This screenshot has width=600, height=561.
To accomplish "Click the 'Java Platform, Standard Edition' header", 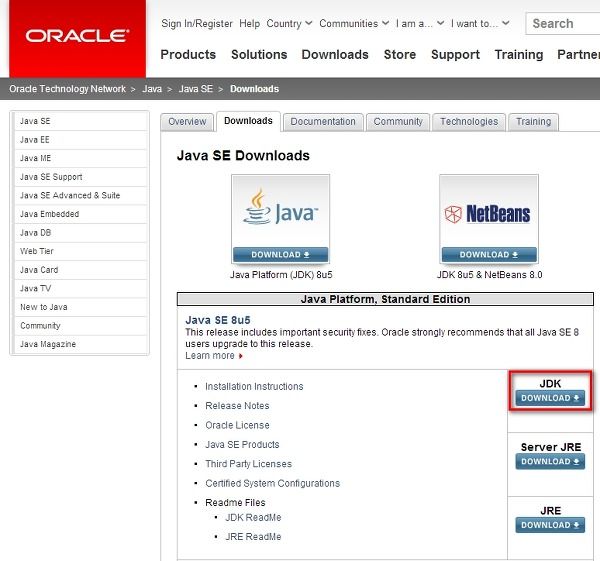I will [385, 299].
